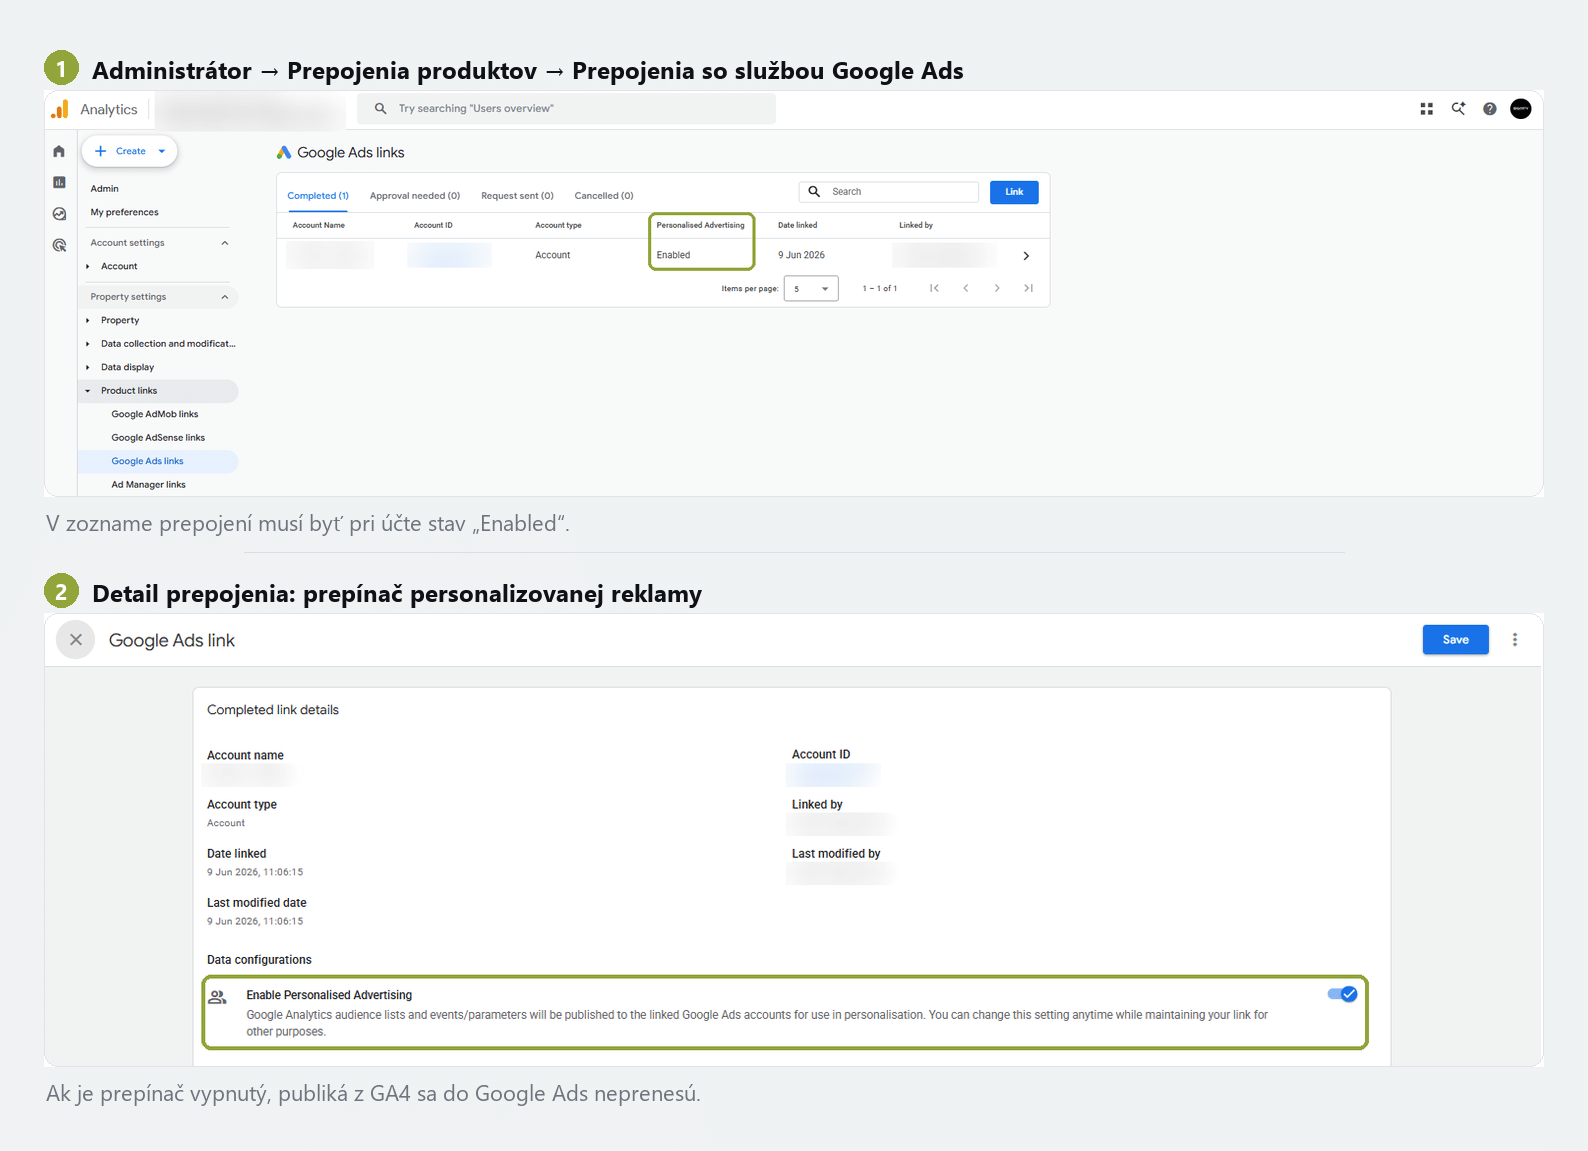Viewport: 1588px width, 1151px height.
Task: Open Google AdSense links
Action: (158, 438)
